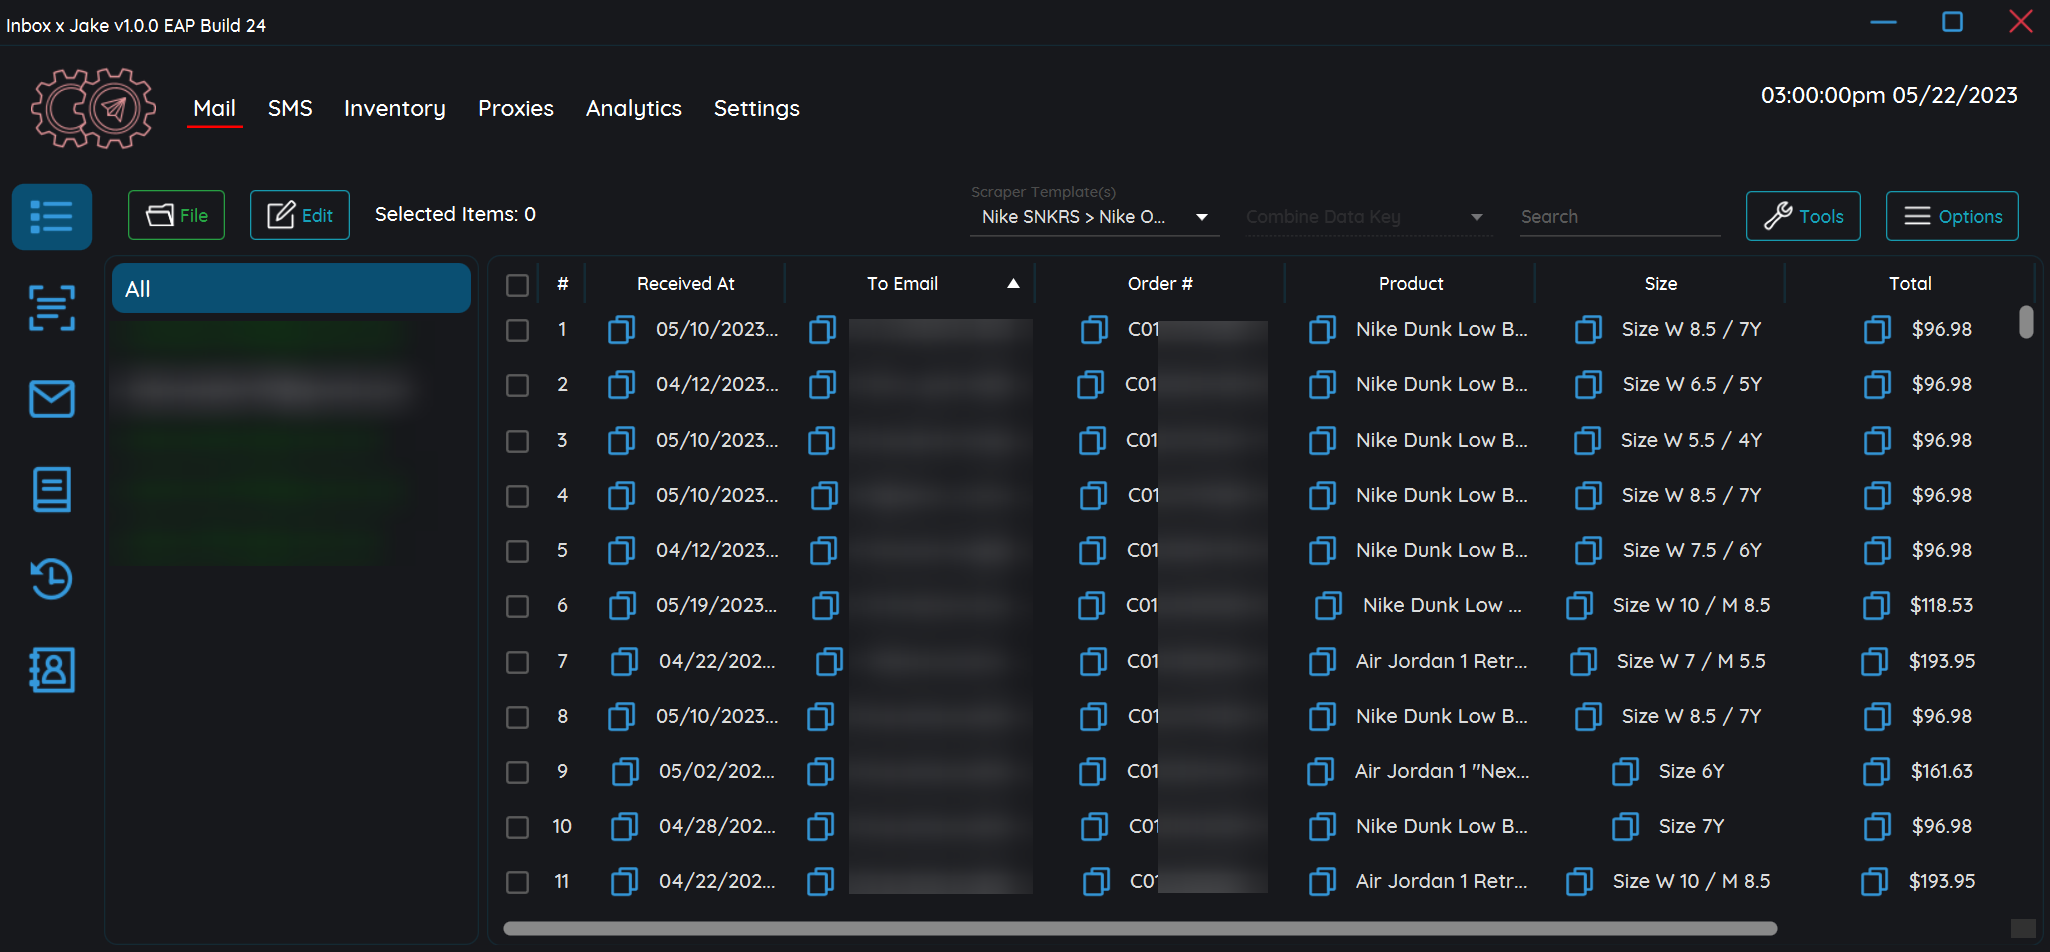Copy To Email value in row 2

coord(822,384)
